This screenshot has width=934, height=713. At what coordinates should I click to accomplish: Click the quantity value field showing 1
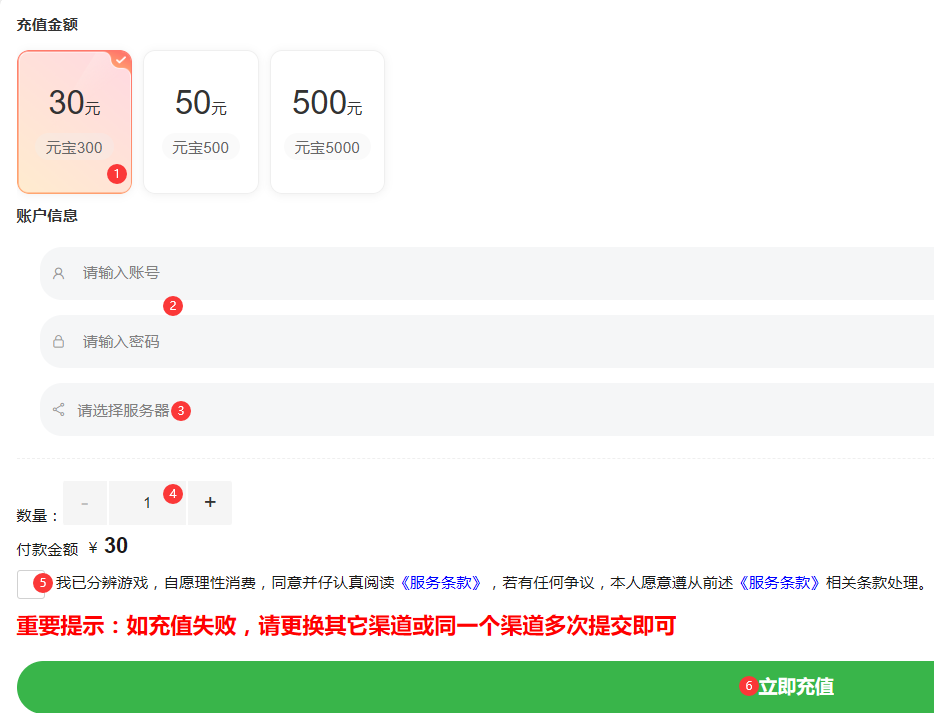pyautogui.click(x=147, y=503)
